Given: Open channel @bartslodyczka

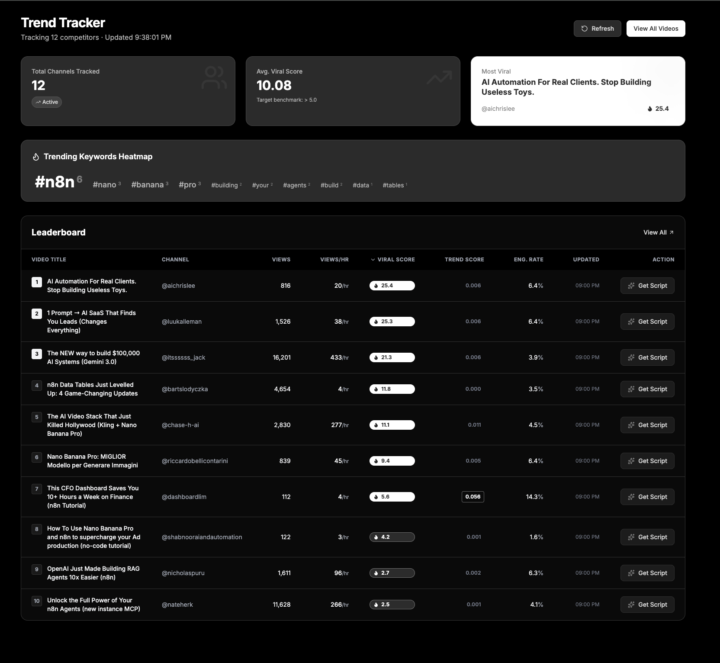Looking at the screenshot, I should pyautogui.click(x=185, y=389).
